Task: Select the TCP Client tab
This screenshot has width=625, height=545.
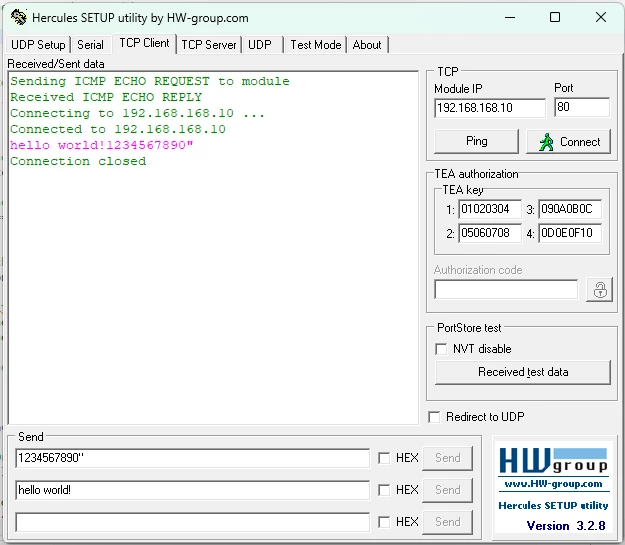Action: coord(144,43)
